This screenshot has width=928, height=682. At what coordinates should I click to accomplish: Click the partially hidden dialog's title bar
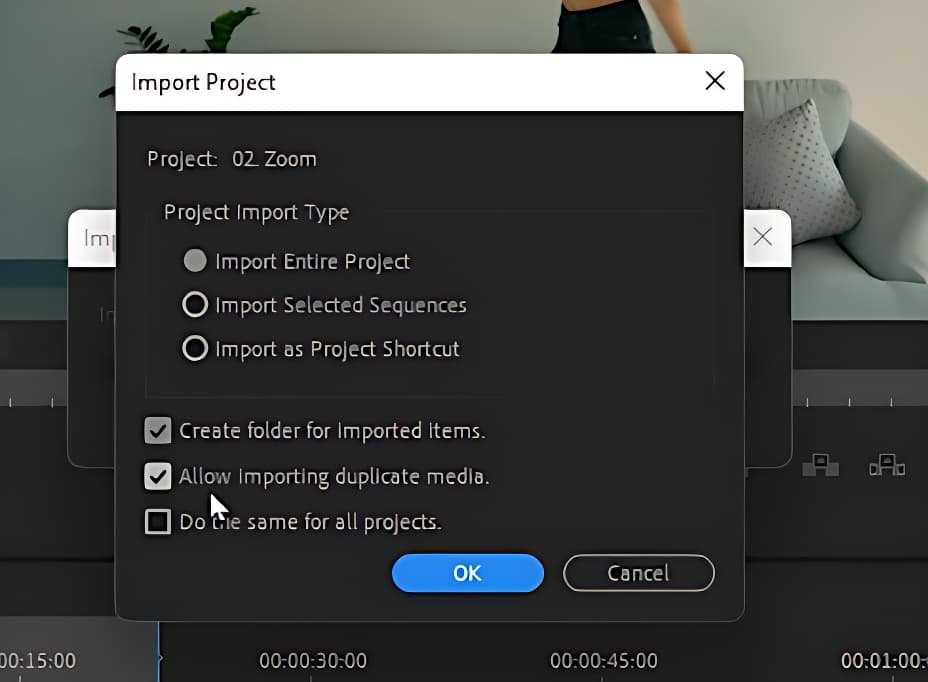[92, 238]
